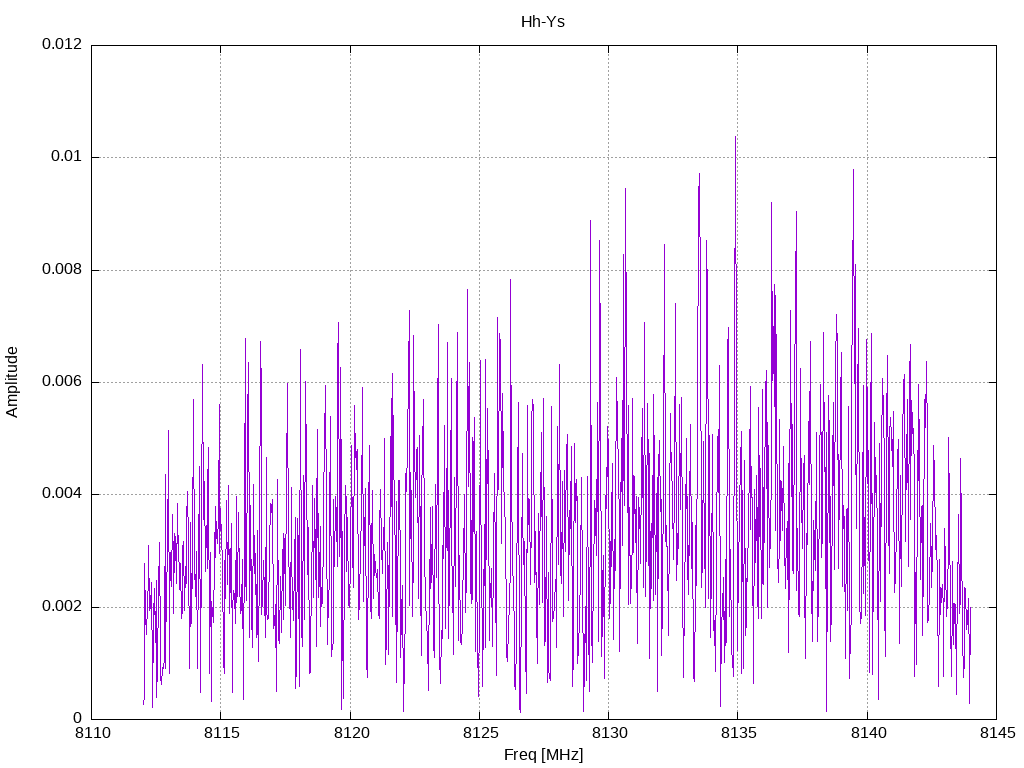1024x768 pixels.
Task: Click the tallest spectrum peak near 8135 MHz
Action: (736, 137)
